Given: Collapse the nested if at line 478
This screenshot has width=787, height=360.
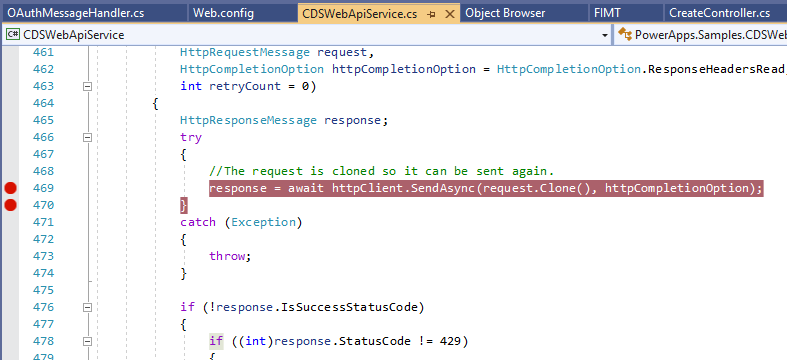Looking at the screenshot, I should [87, 341].
